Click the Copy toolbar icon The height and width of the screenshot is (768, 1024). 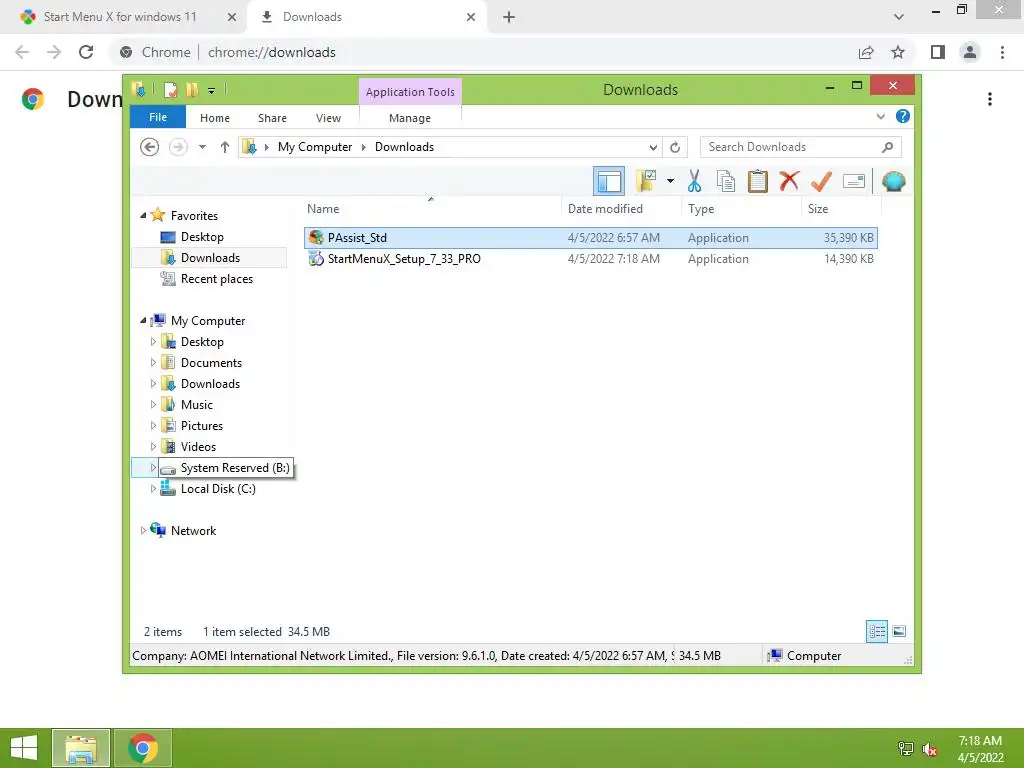(x=726, y=181)
